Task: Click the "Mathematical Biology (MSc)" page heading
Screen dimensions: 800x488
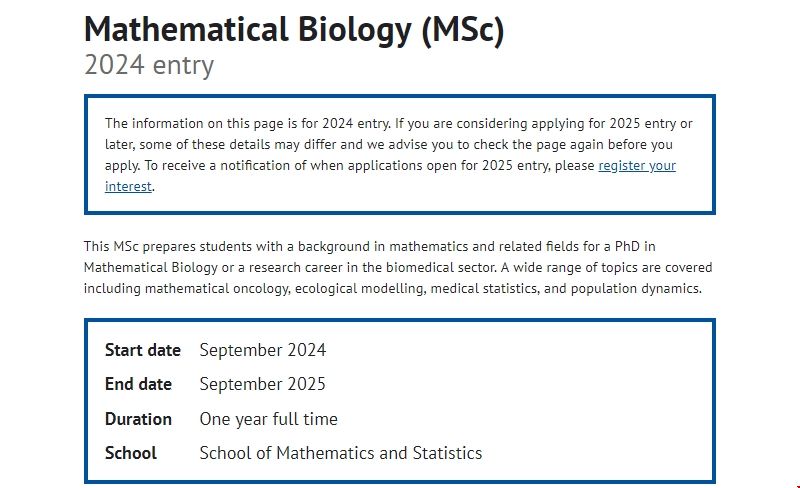Action: pyautogui.click(x=294, y=30)
